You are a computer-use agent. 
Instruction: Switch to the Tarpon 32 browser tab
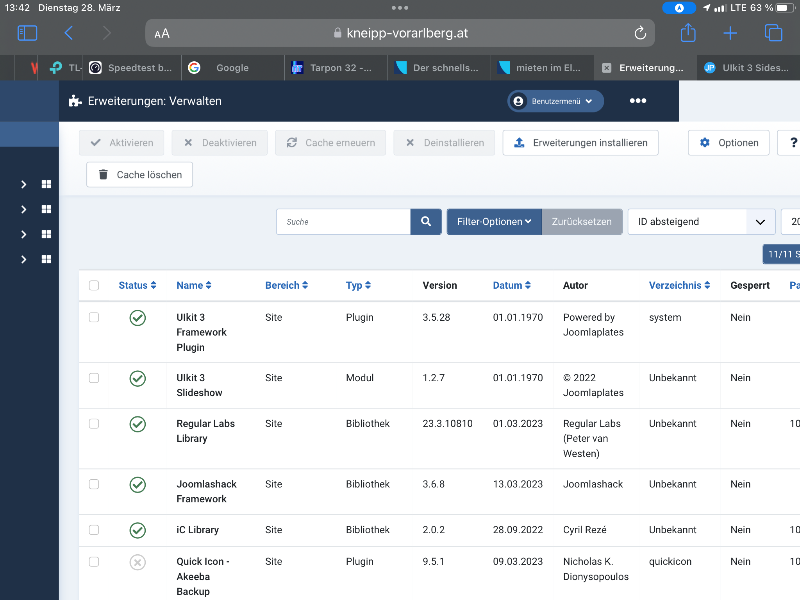pyautogui.click(x=336, y=68)
